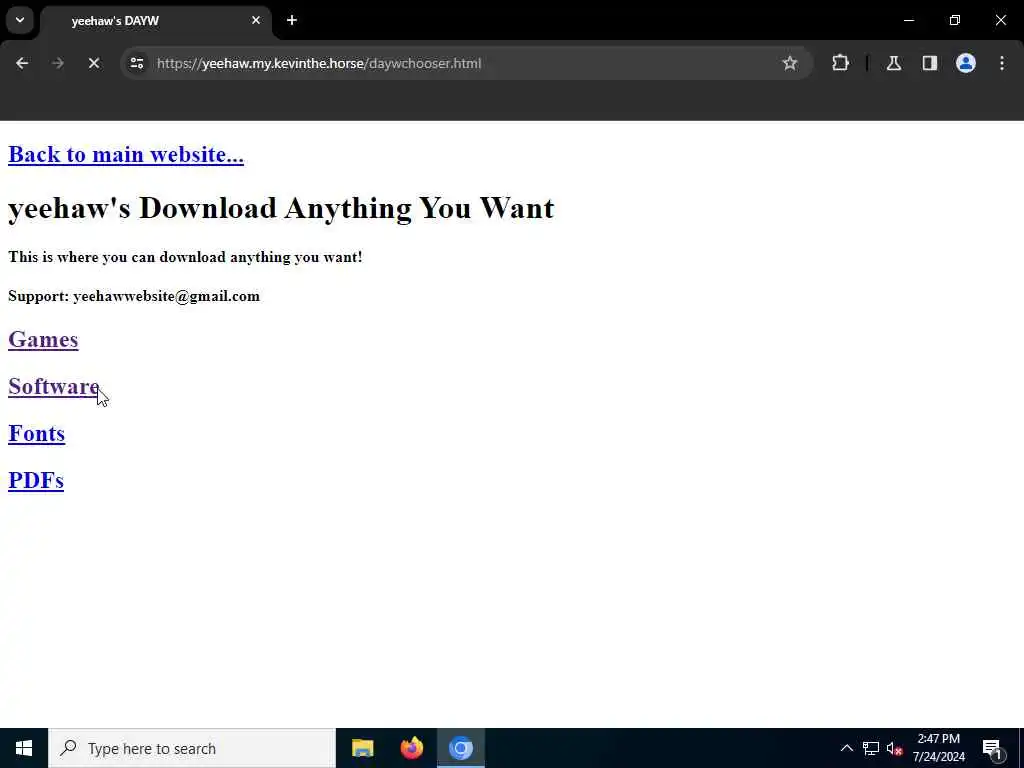Open the Windows Start menu

(x=24, y=748)
